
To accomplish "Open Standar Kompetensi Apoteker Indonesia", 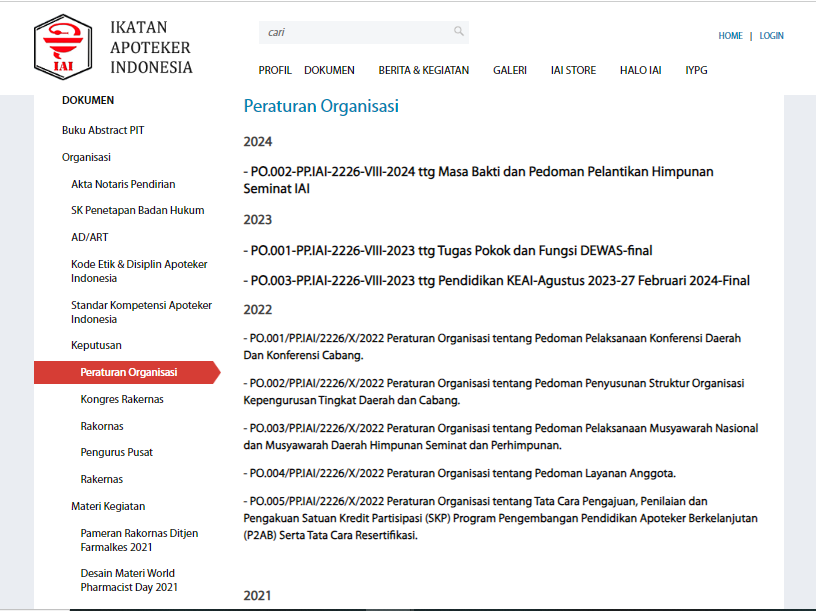I will [x=142, y=312].
